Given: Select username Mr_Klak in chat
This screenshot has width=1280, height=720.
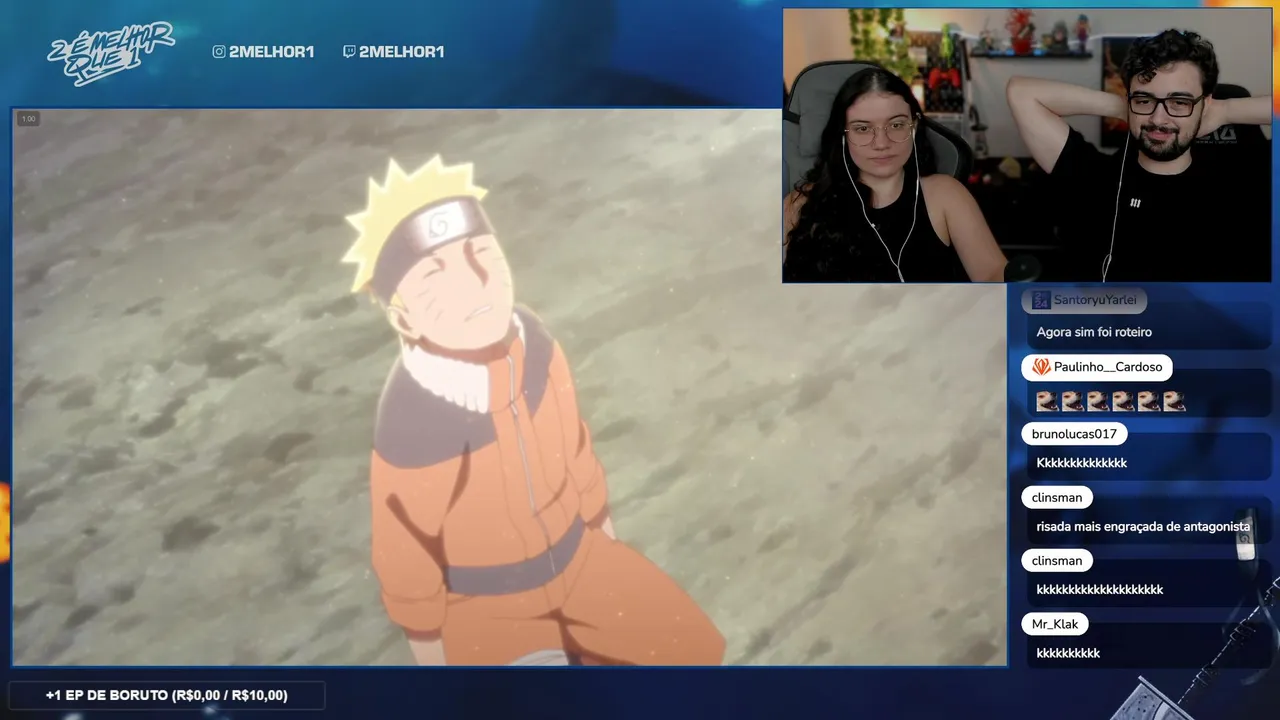Looking at the screenshot, I should point(1055,624).
